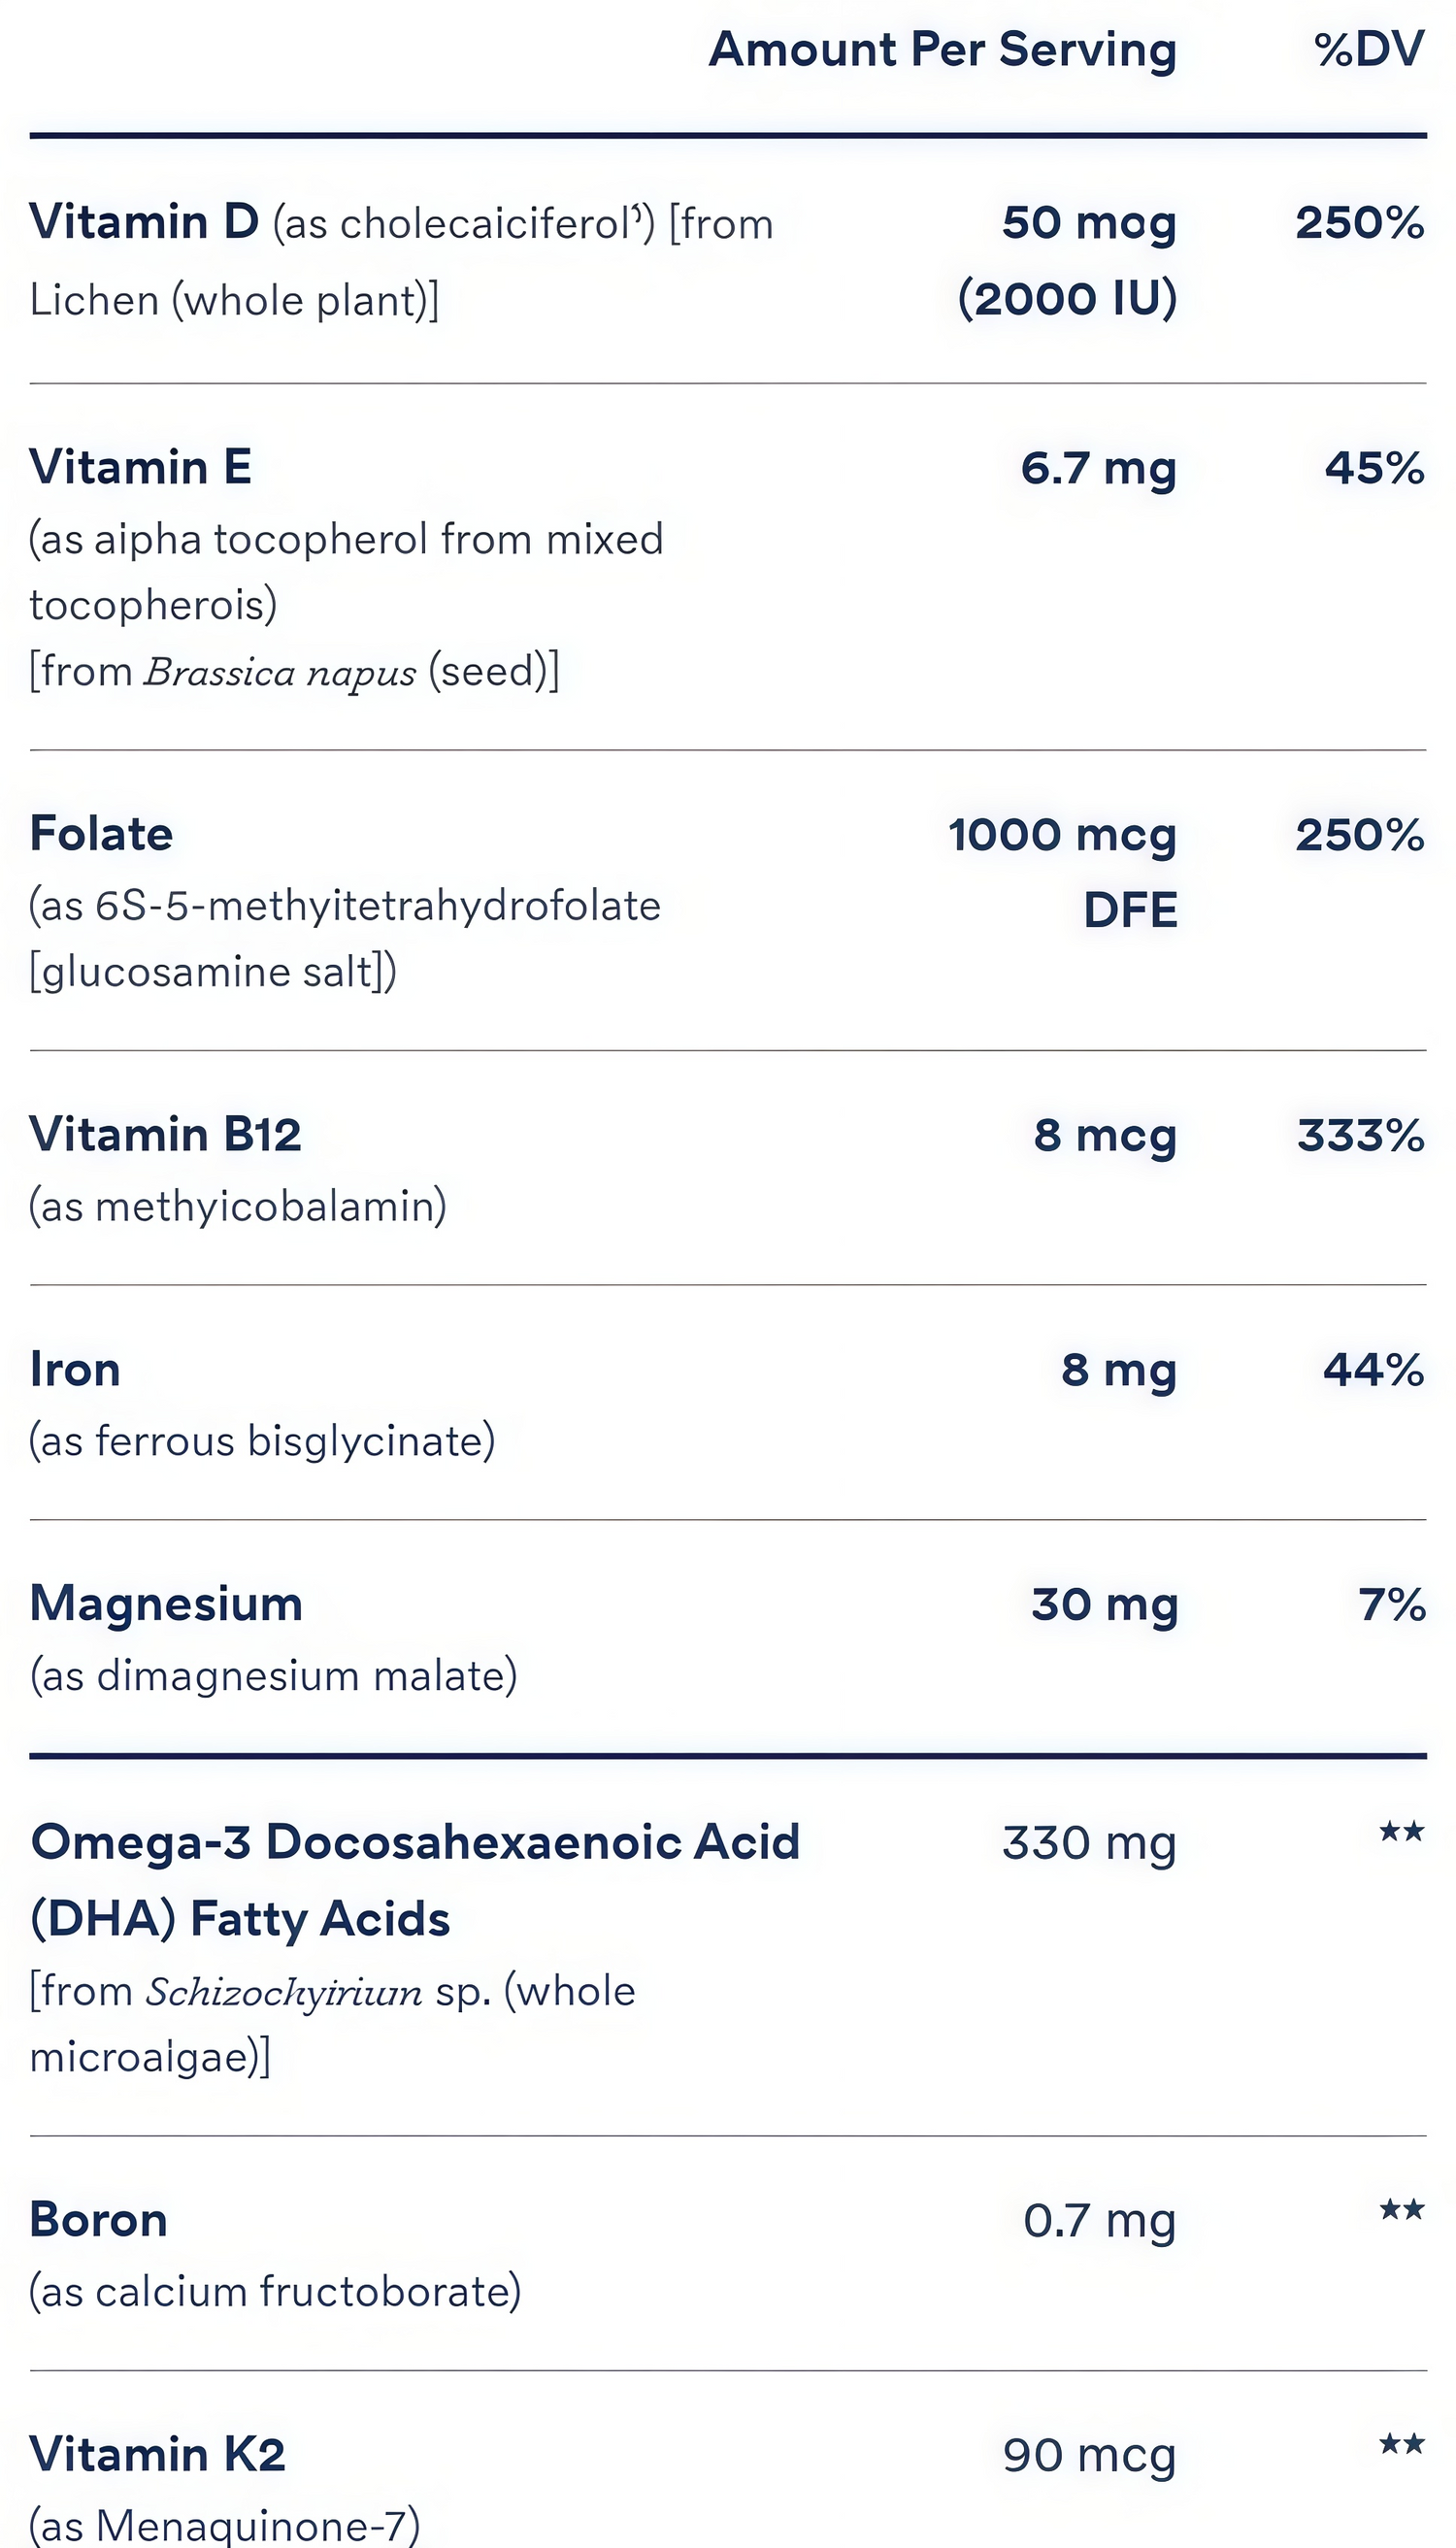Select the Vitamin D nutrient name

click(x=144, y=222)
